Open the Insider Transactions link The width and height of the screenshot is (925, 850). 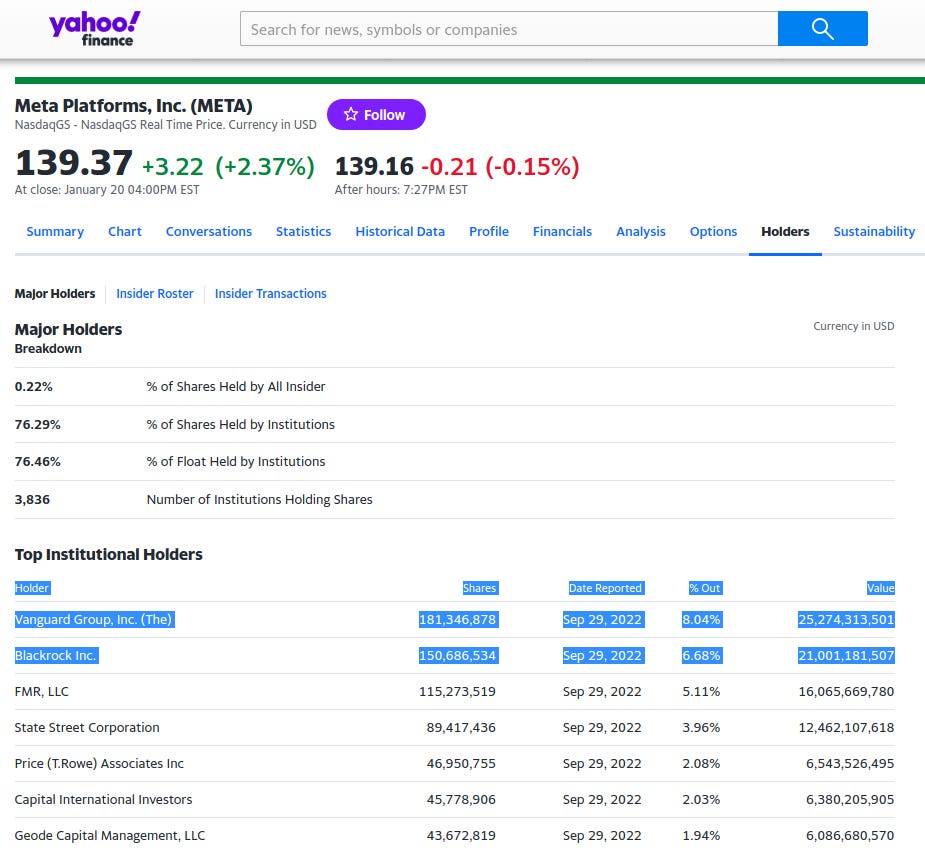coord(270,293)
